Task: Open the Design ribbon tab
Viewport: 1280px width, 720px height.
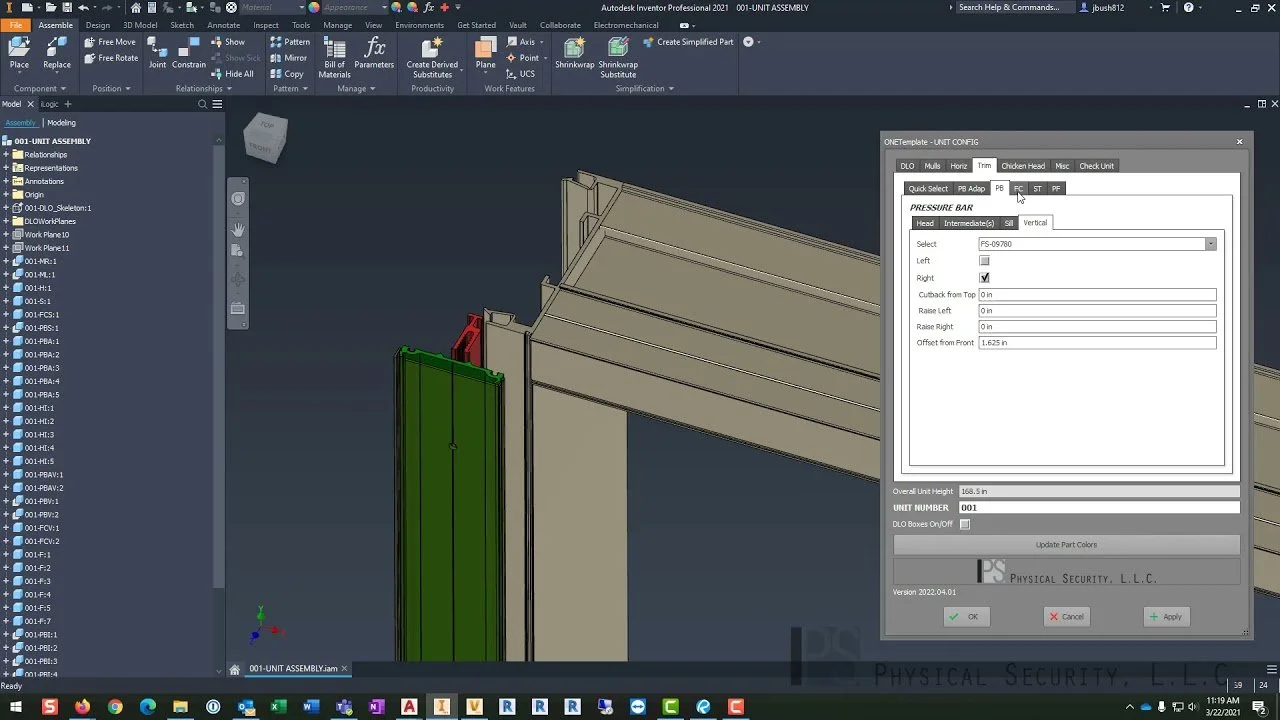Action: pos(98,25)
